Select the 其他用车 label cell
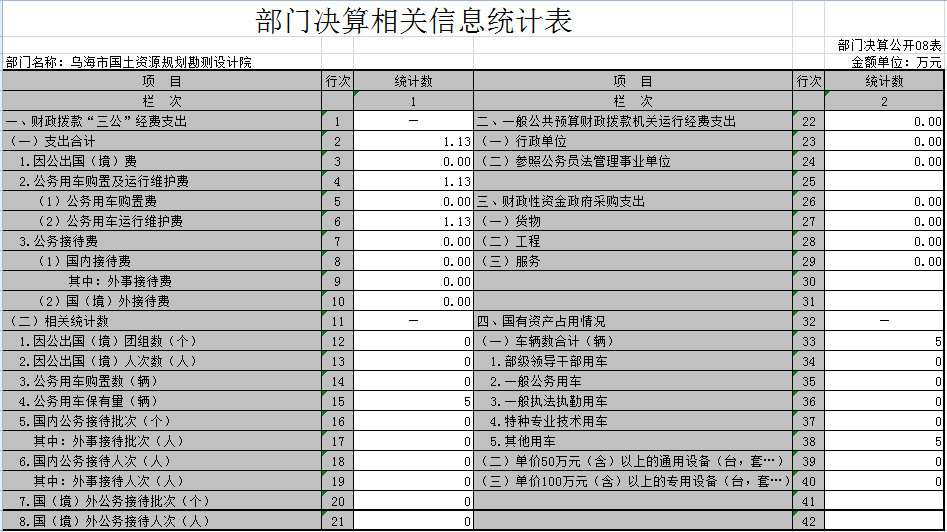Screen dimensions: 947x532 click(x=632, y=442)
